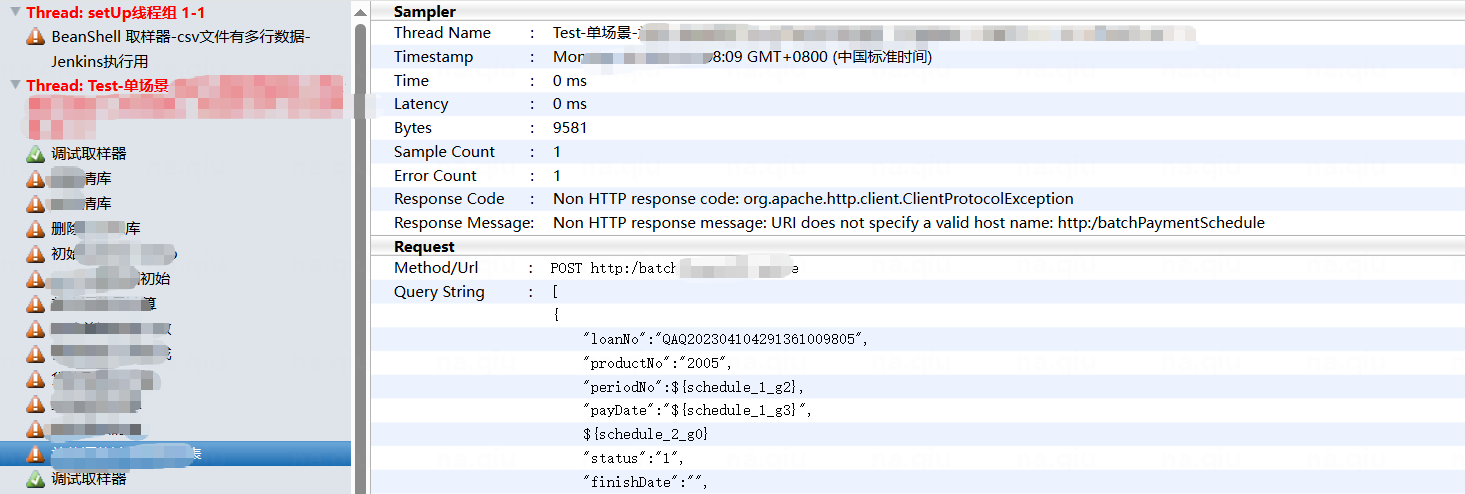Collapse the Thread: Test-单场景 node

(x=15, y=85)
